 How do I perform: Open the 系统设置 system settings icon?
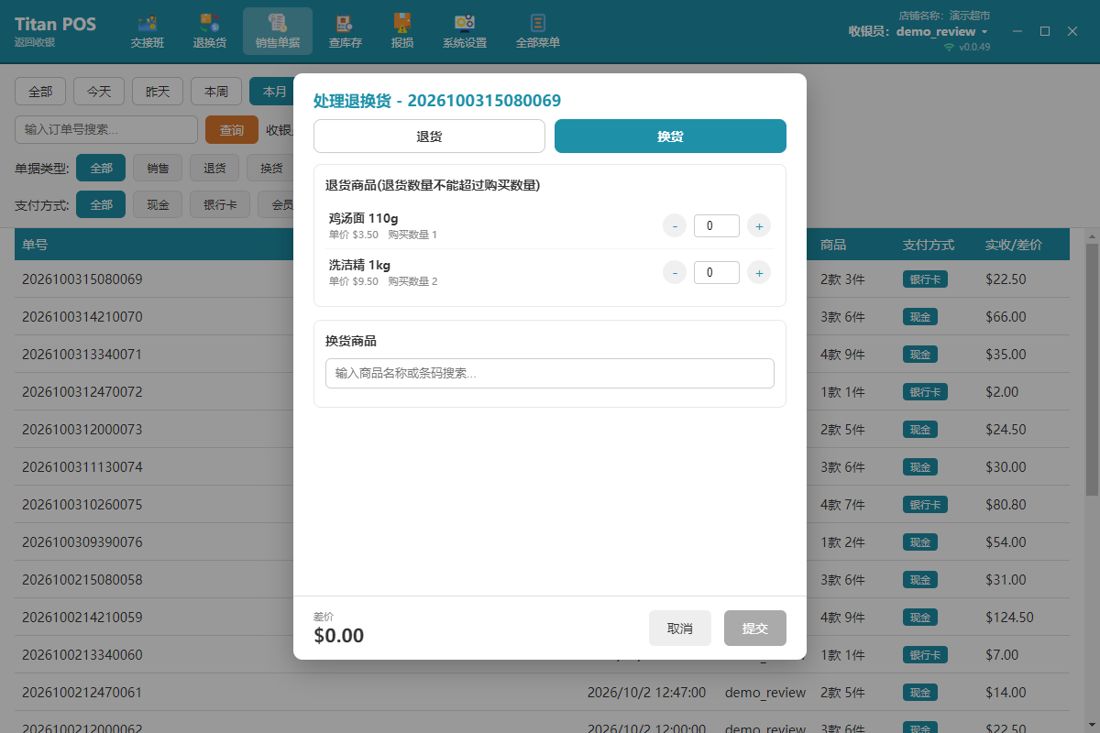[x=464, y=32]
